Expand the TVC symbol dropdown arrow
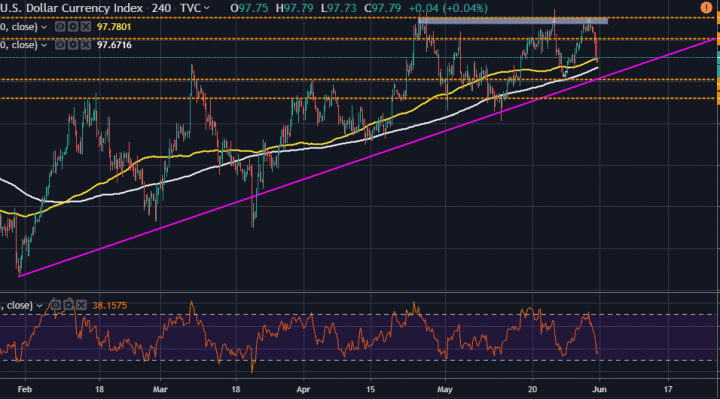Viewport: 720px width, 399px height. click(x=207, y=8)
